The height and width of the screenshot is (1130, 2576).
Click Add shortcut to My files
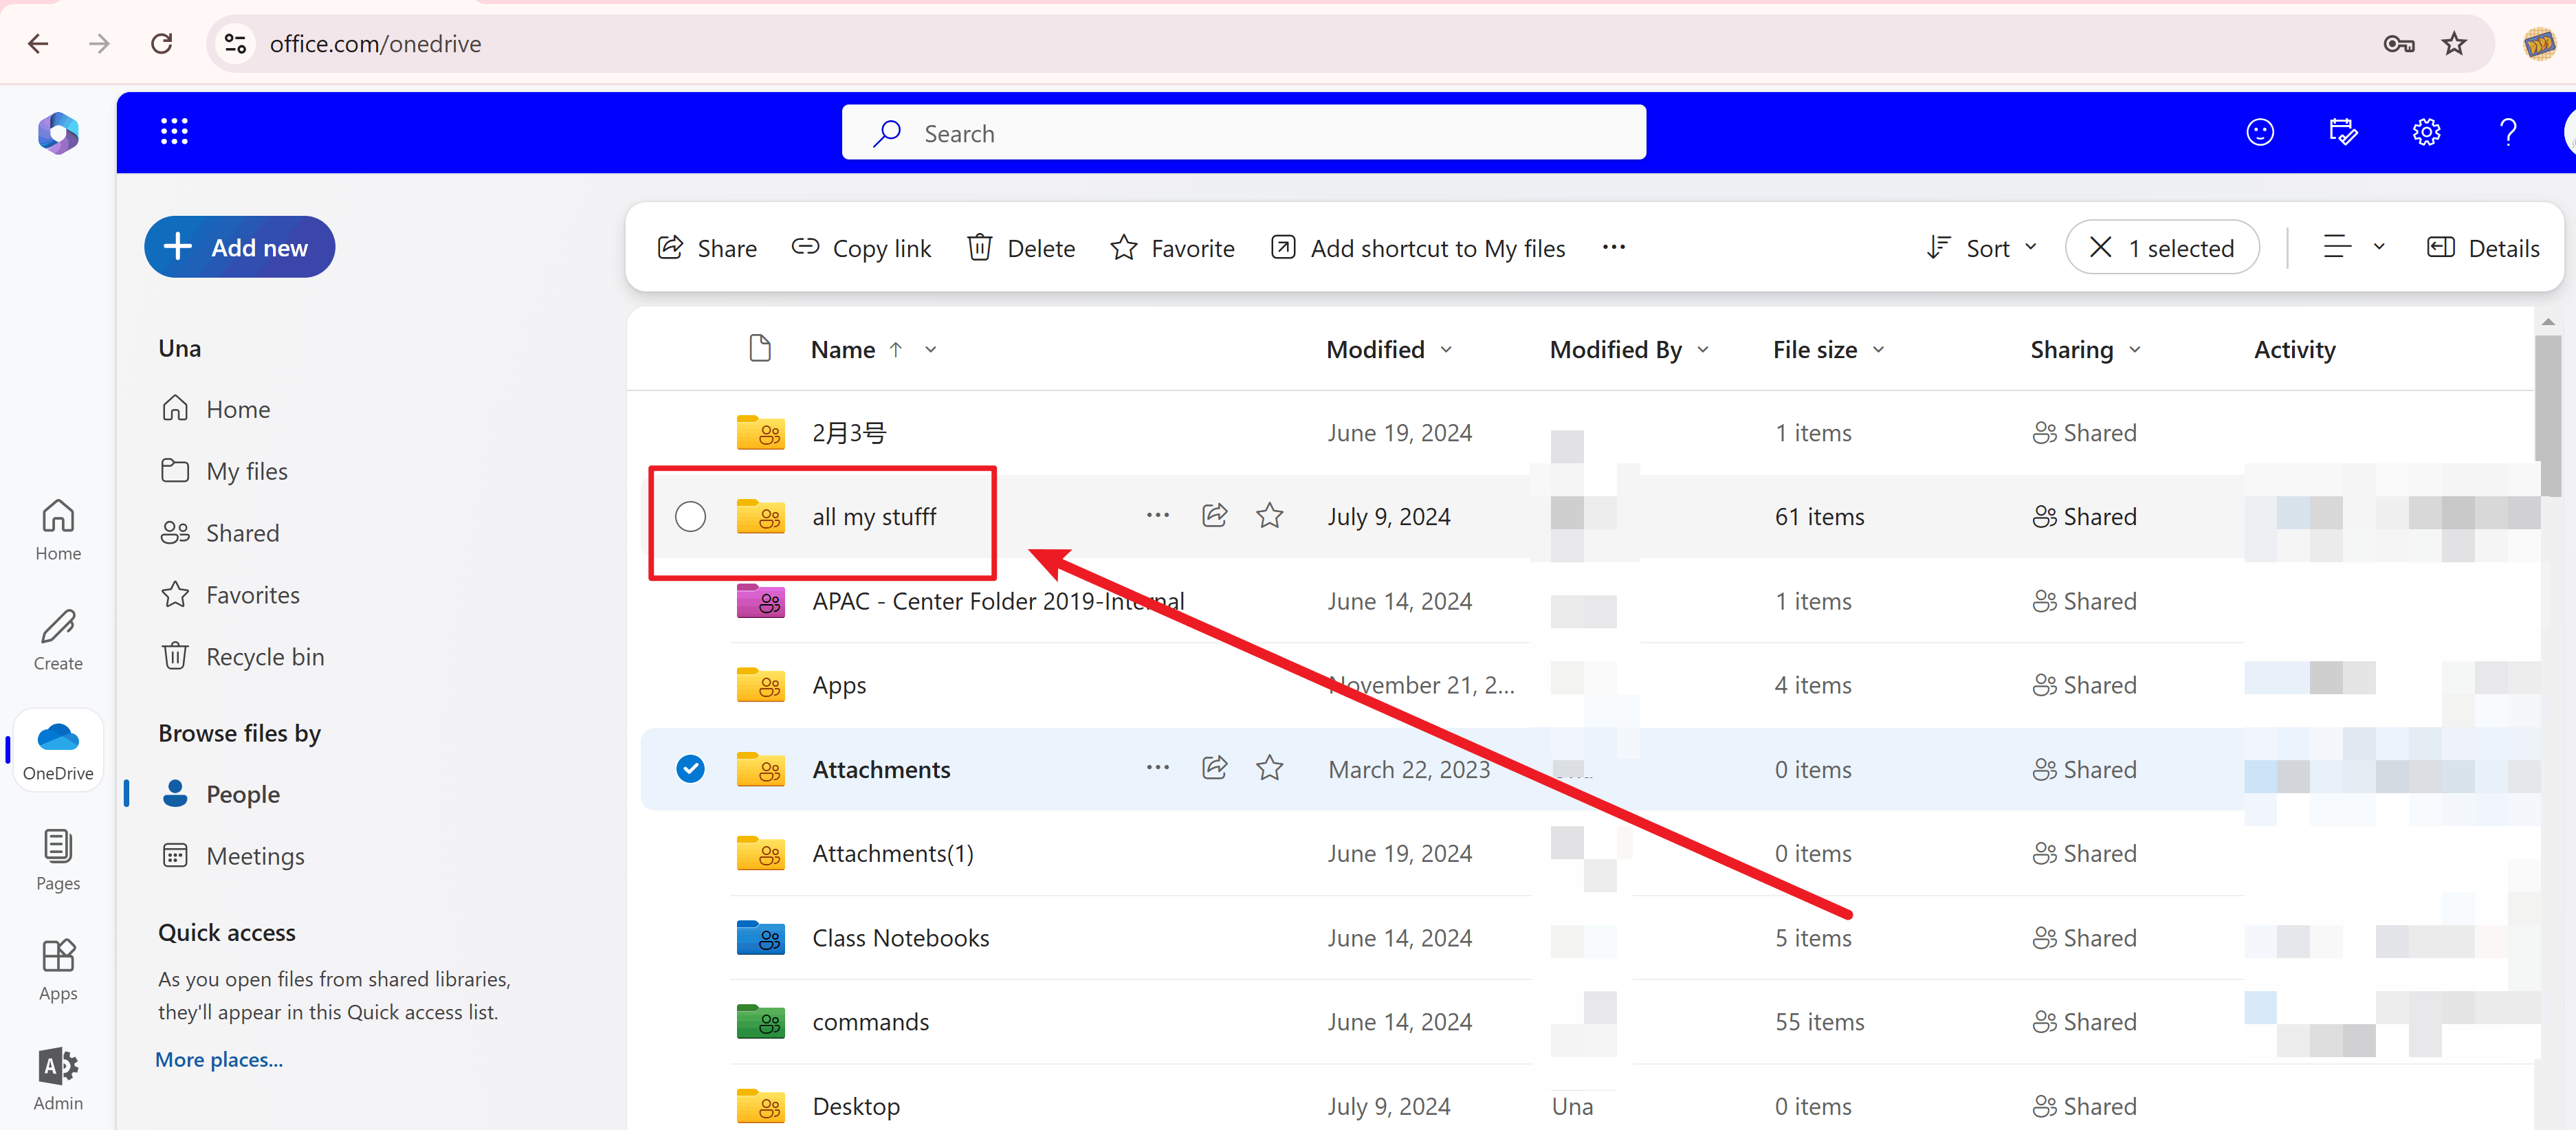coord(1417,247)
